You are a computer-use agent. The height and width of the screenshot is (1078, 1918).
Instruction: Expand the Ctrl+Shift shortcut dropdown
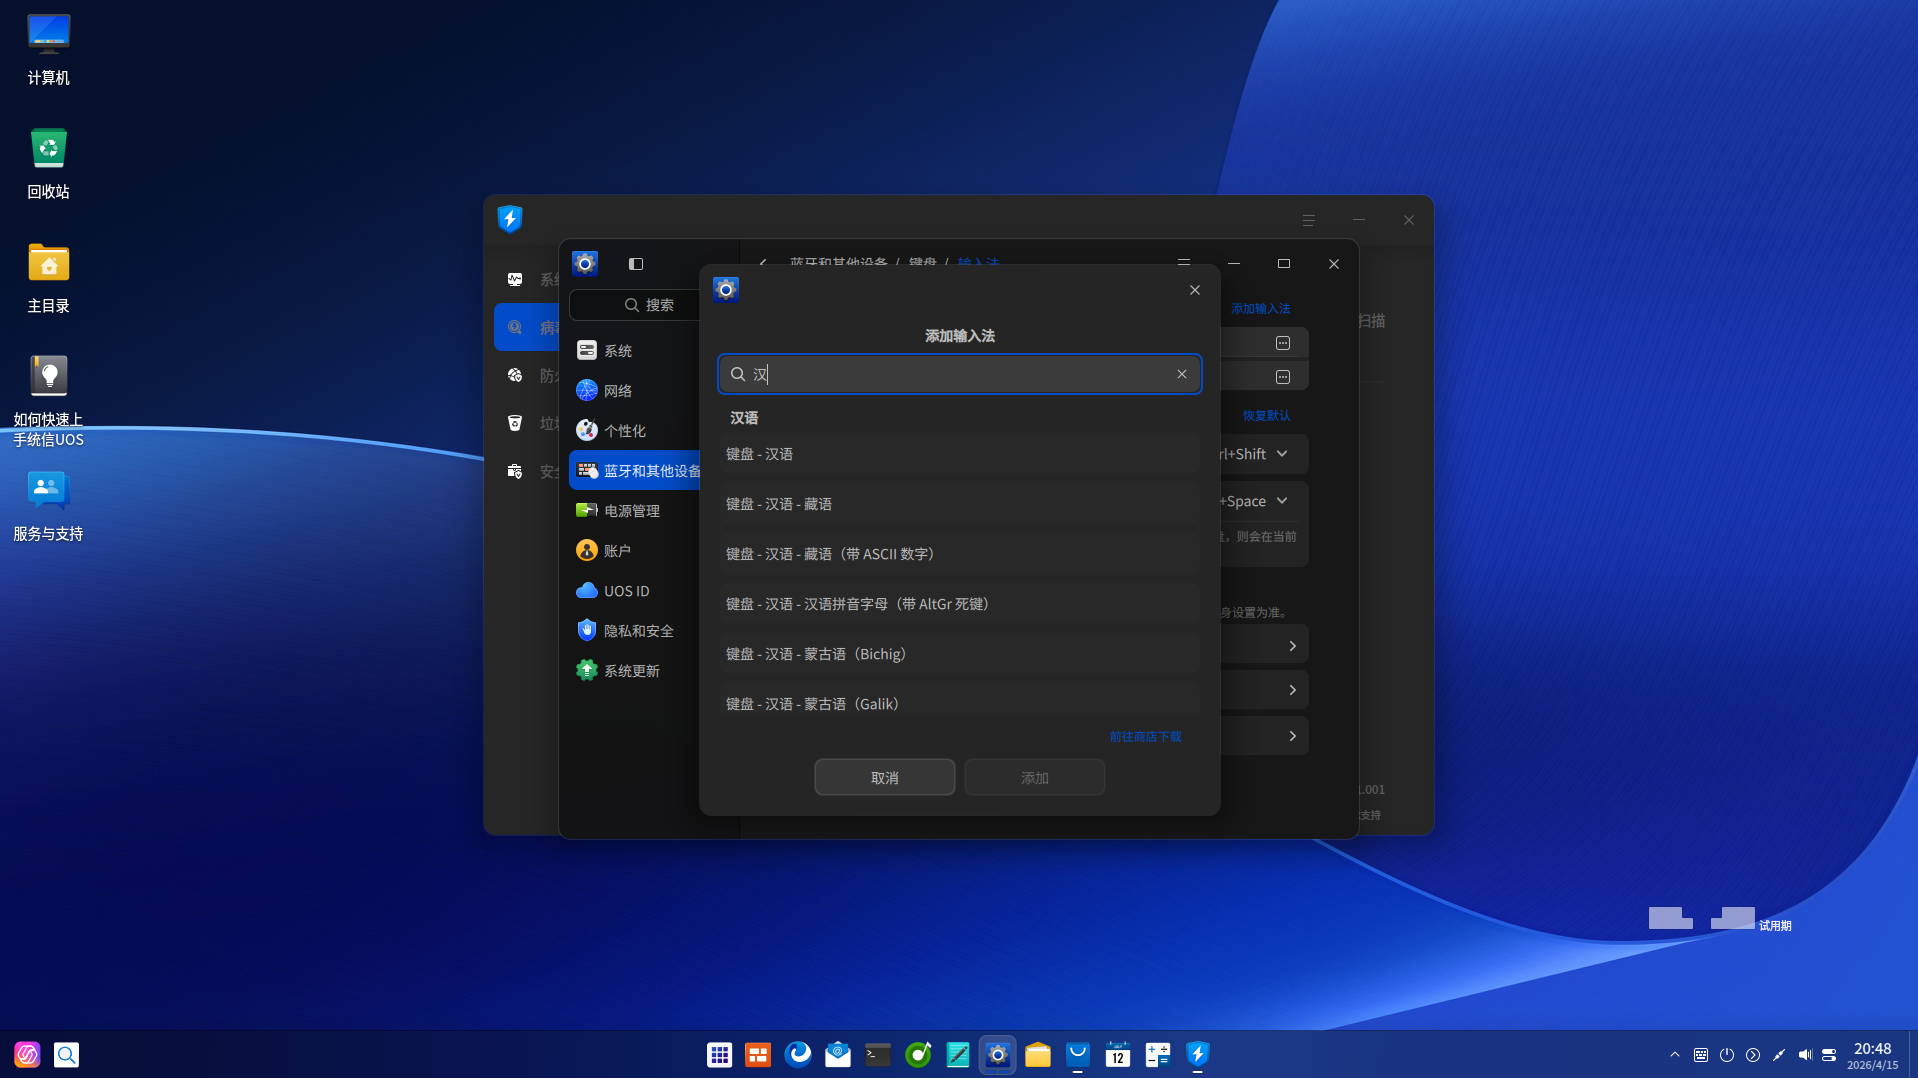point(1282,454)
